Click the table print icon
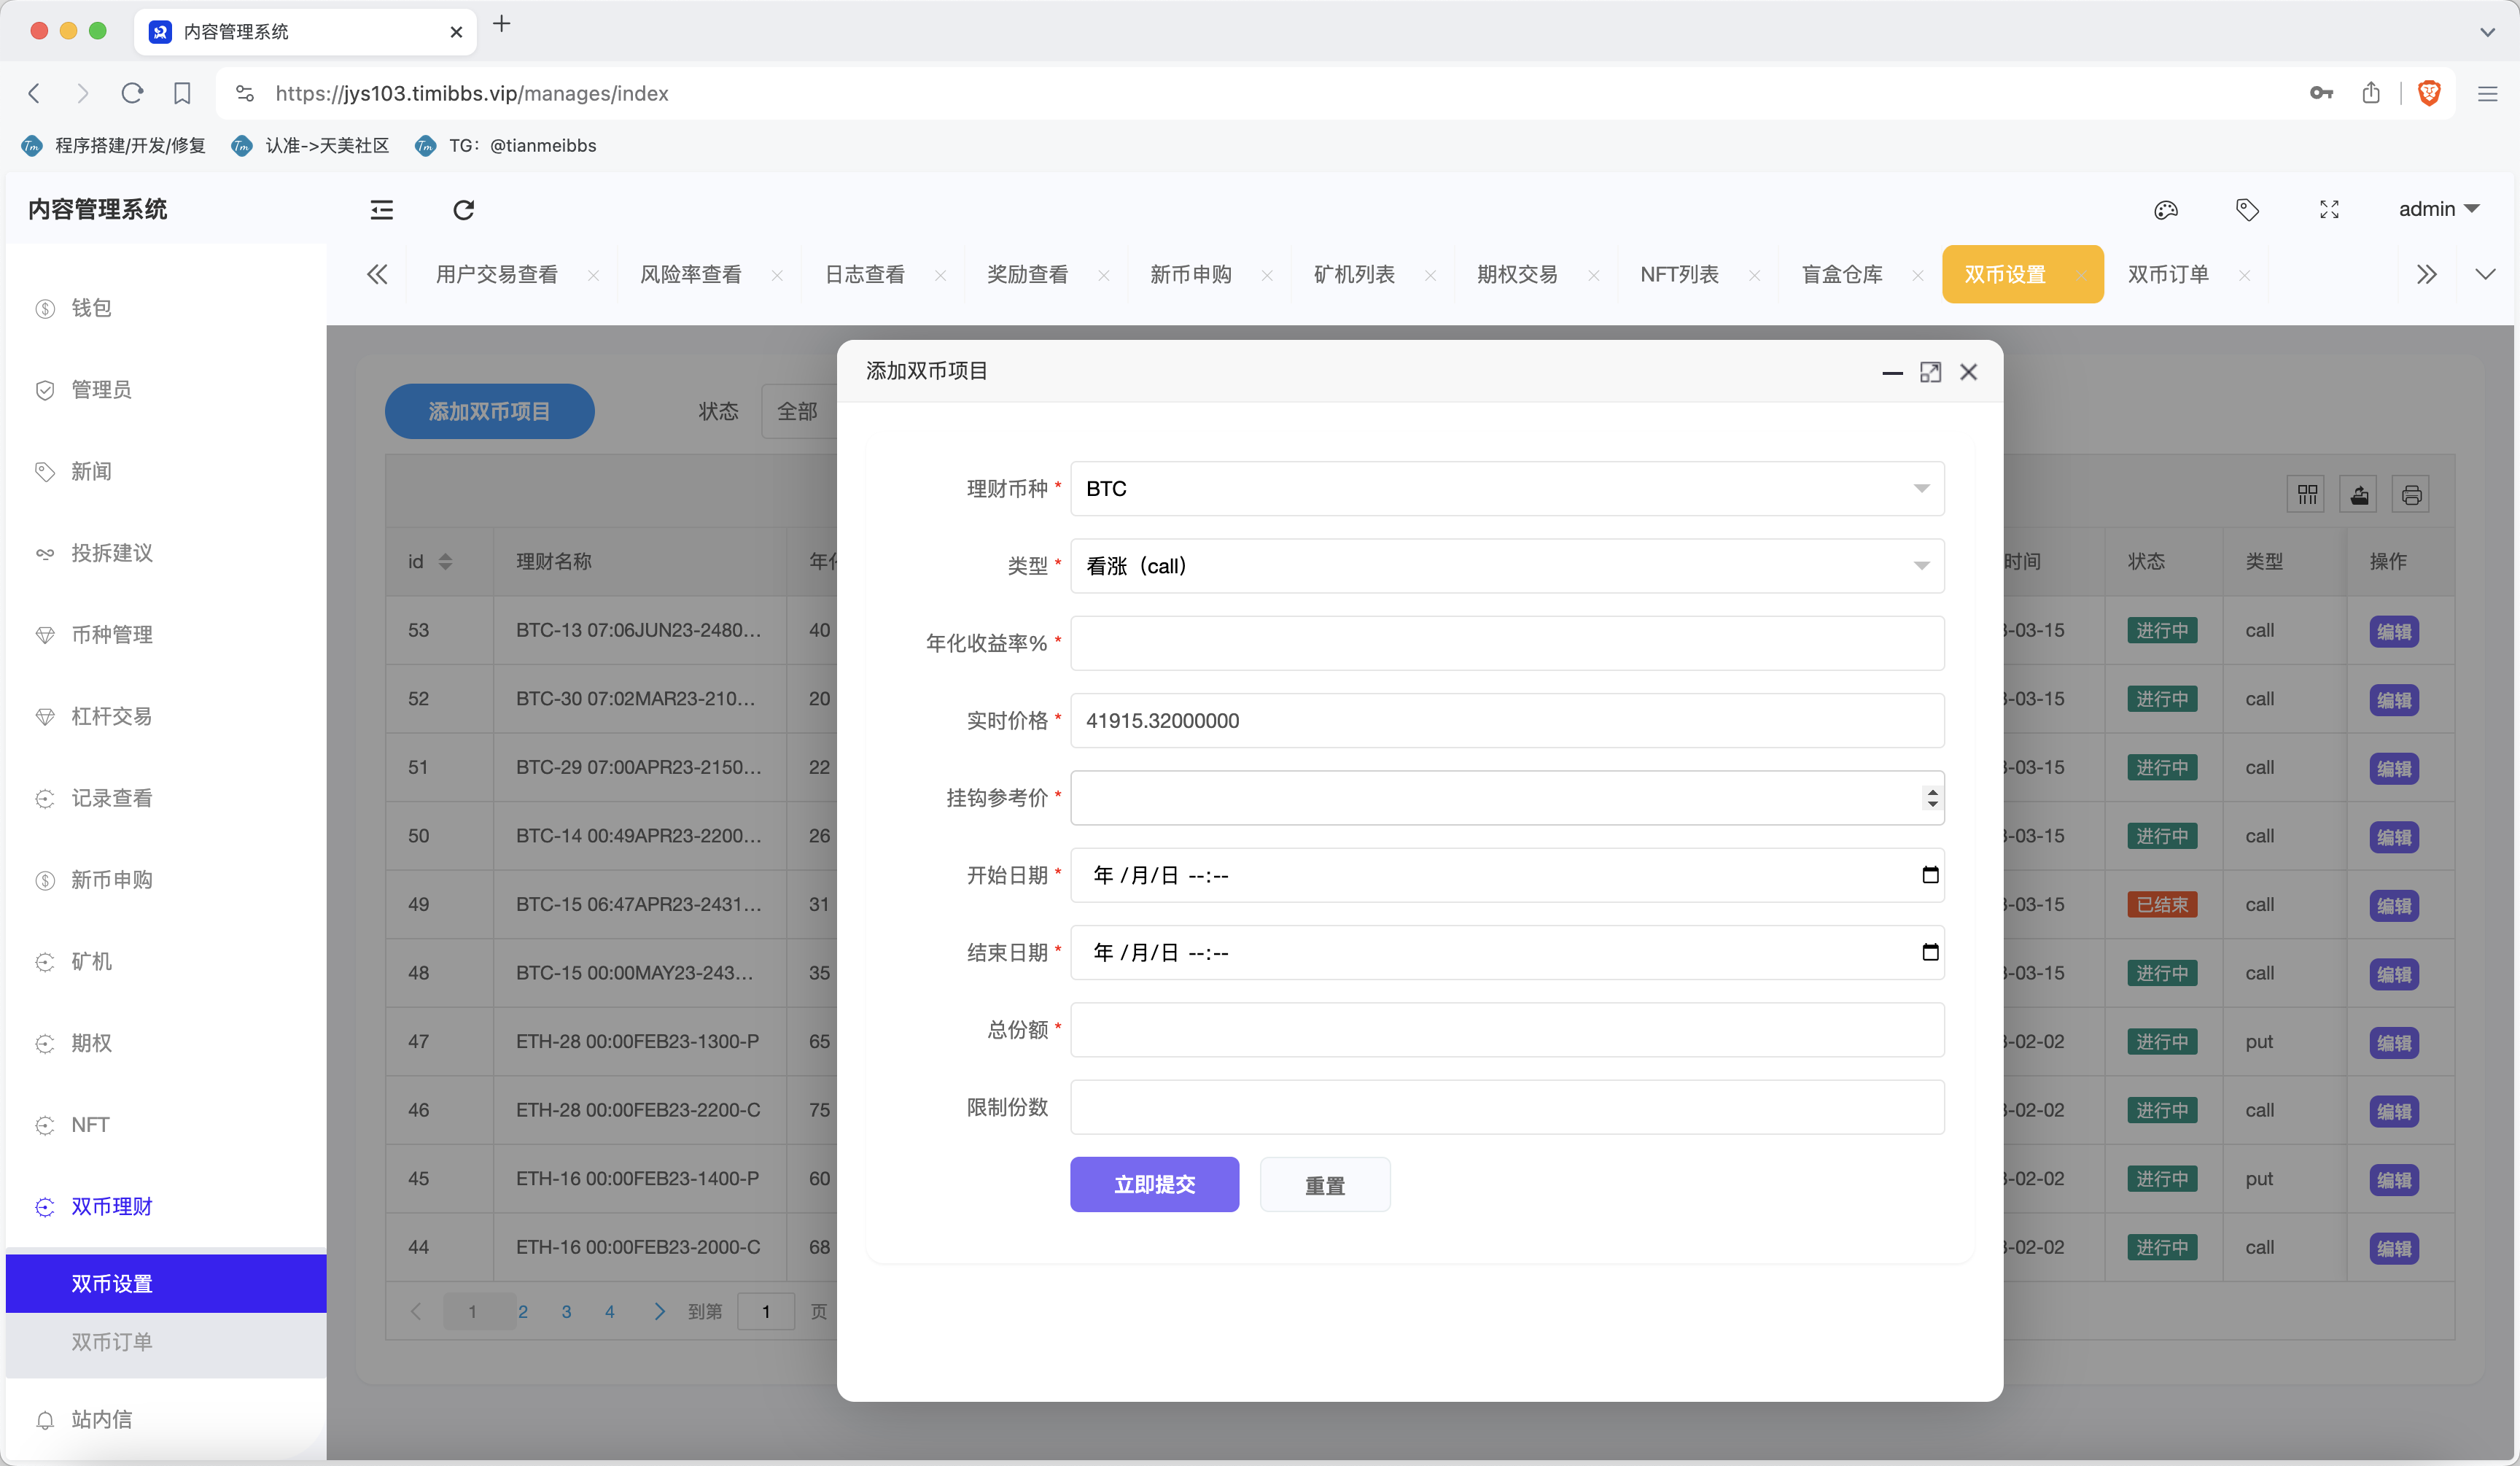Viewport: 2520px width, 1466px height. [2411, 494]
